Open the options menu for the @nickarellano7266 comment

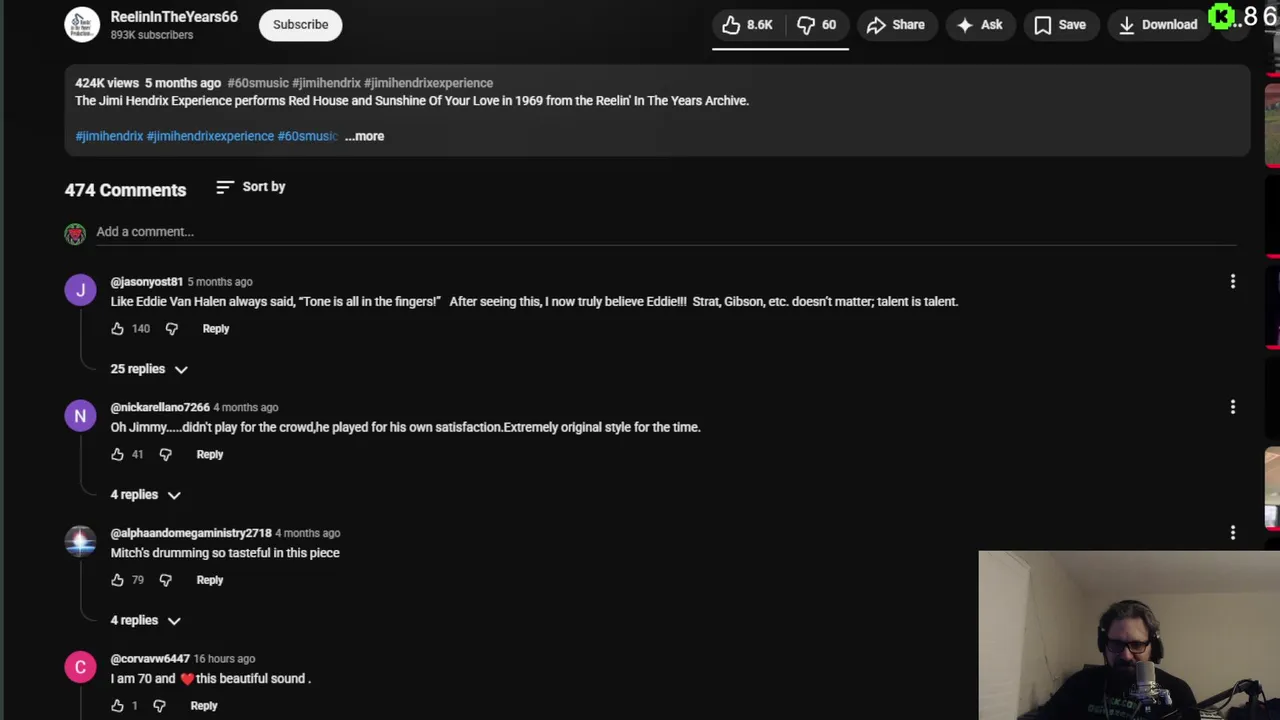point(1232,408)
